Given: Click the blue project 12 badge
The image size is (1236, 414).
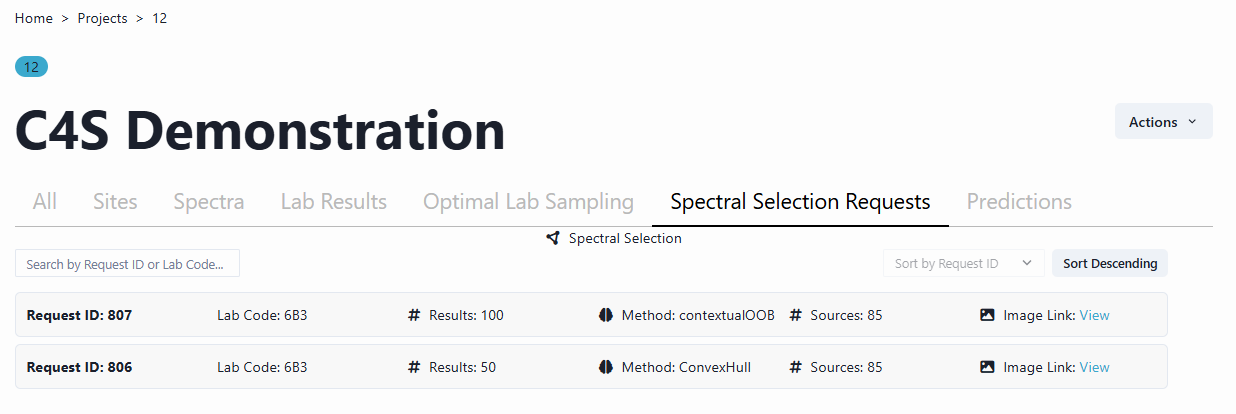Looking at the screenshot, I should (31, 67).
